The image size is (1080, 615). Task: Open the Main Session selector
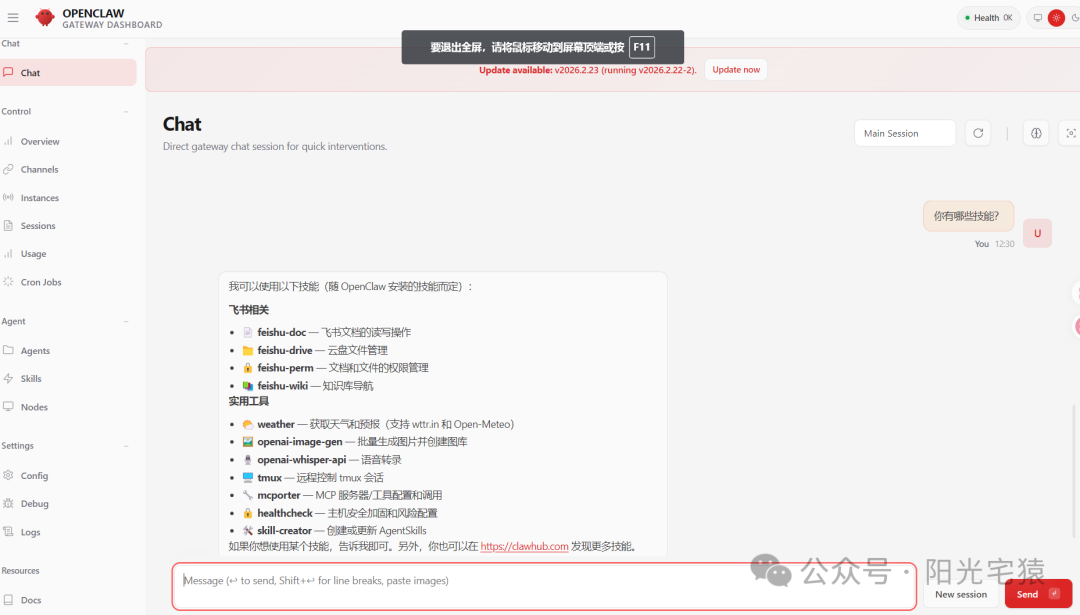[905, 133]
